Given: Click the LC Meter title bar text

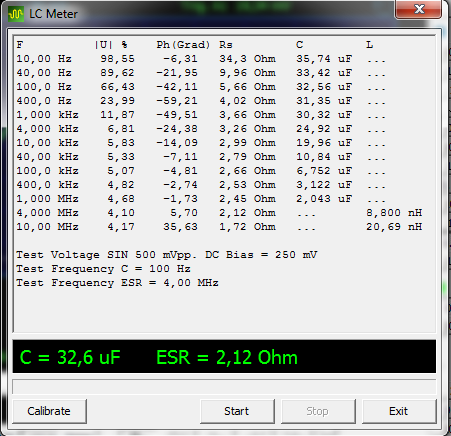Looking at the screenshot, I should 53,14.
